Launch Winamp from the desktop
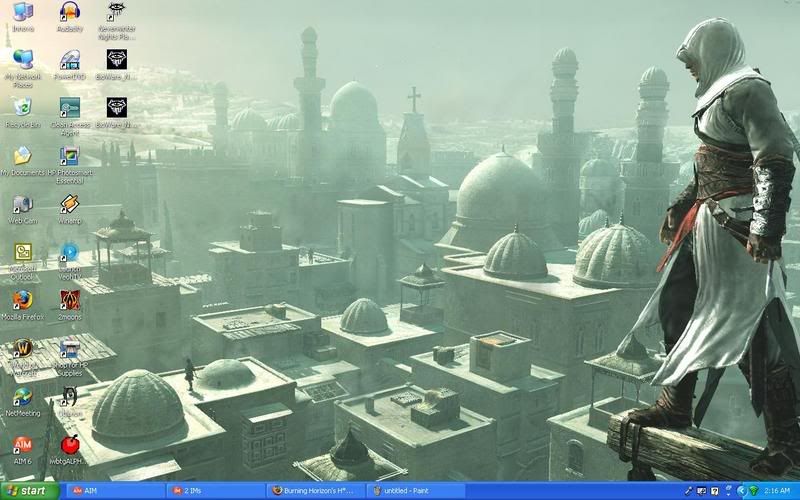The image size is (800, 500). pos(69,209)
